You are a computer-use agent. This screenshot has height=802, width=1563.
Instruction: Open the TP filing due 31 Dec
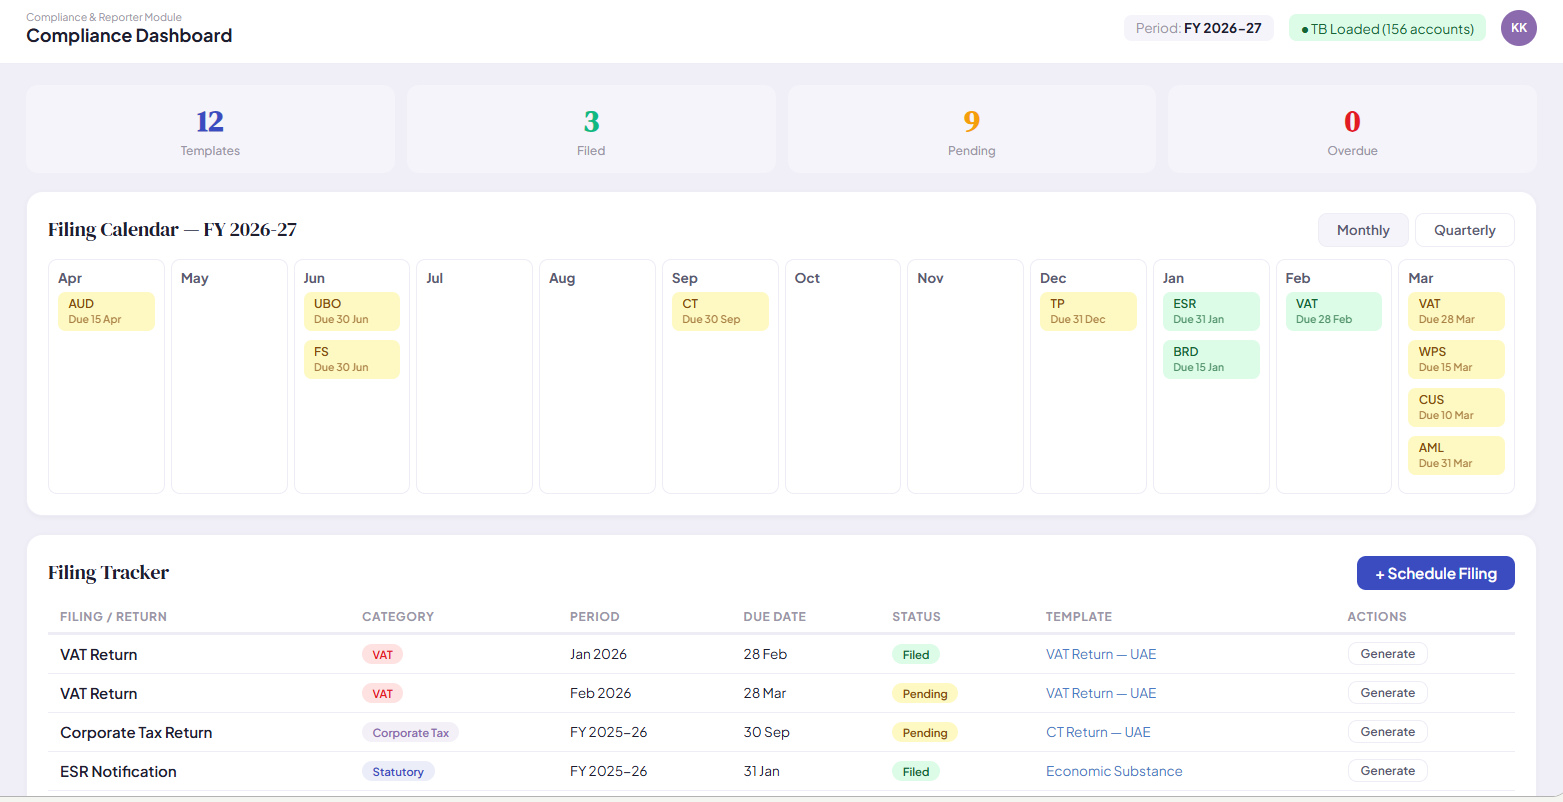[1088, 311]
